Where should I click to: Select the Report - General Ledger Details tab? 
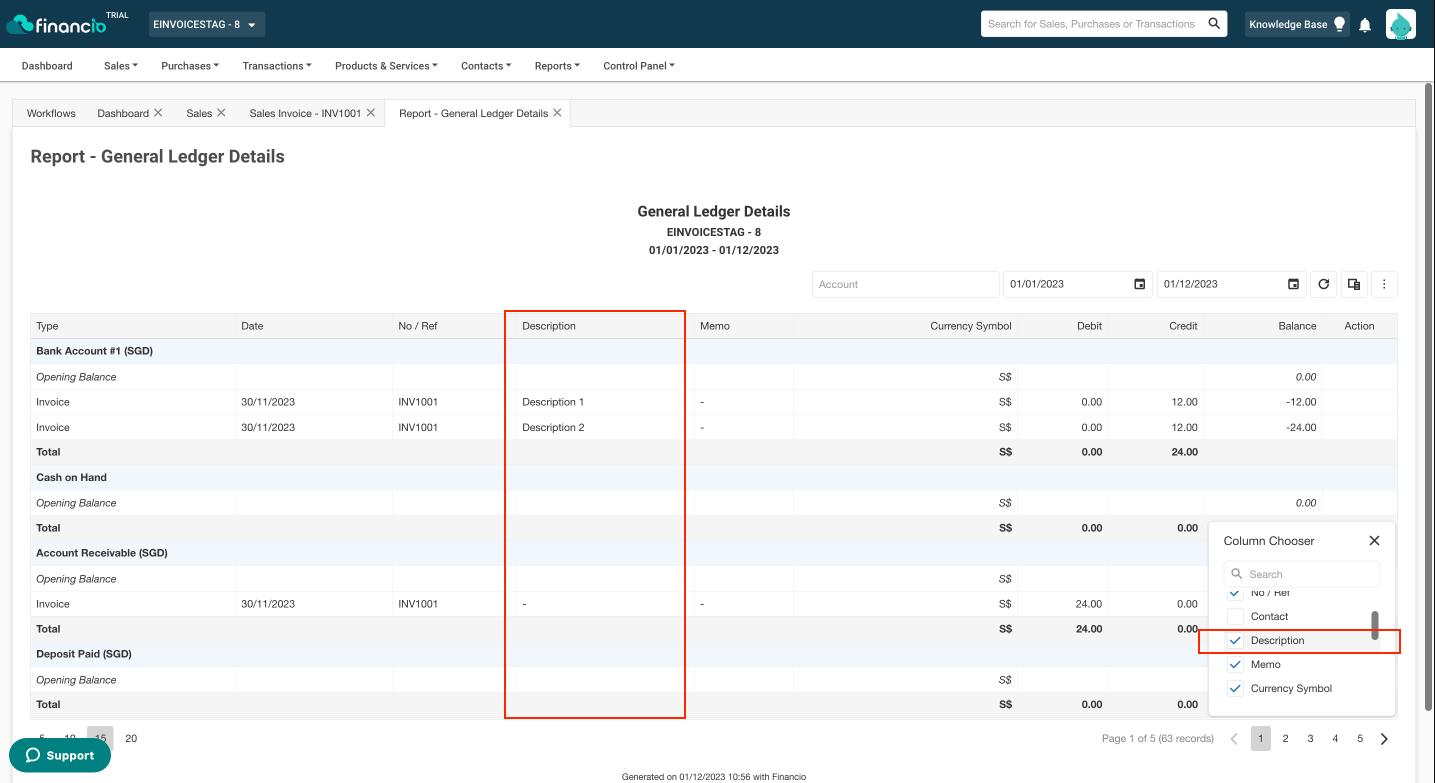(x=473, y=113)
